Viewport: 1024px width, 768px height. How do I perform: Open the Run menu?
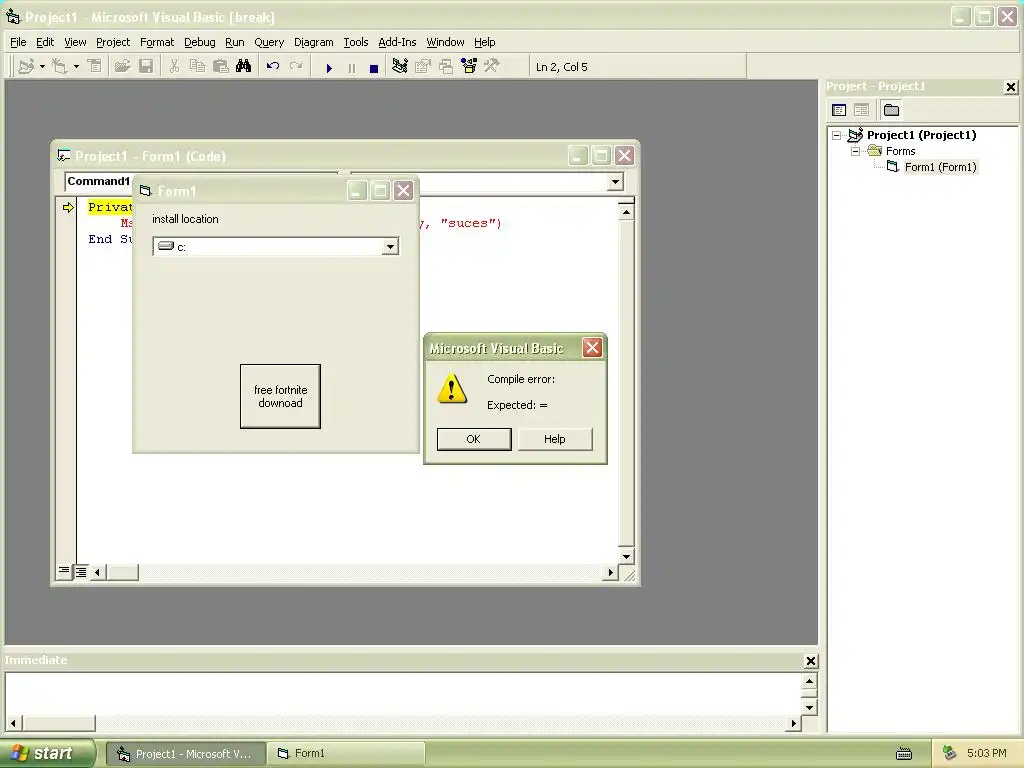tap(234, 42)
